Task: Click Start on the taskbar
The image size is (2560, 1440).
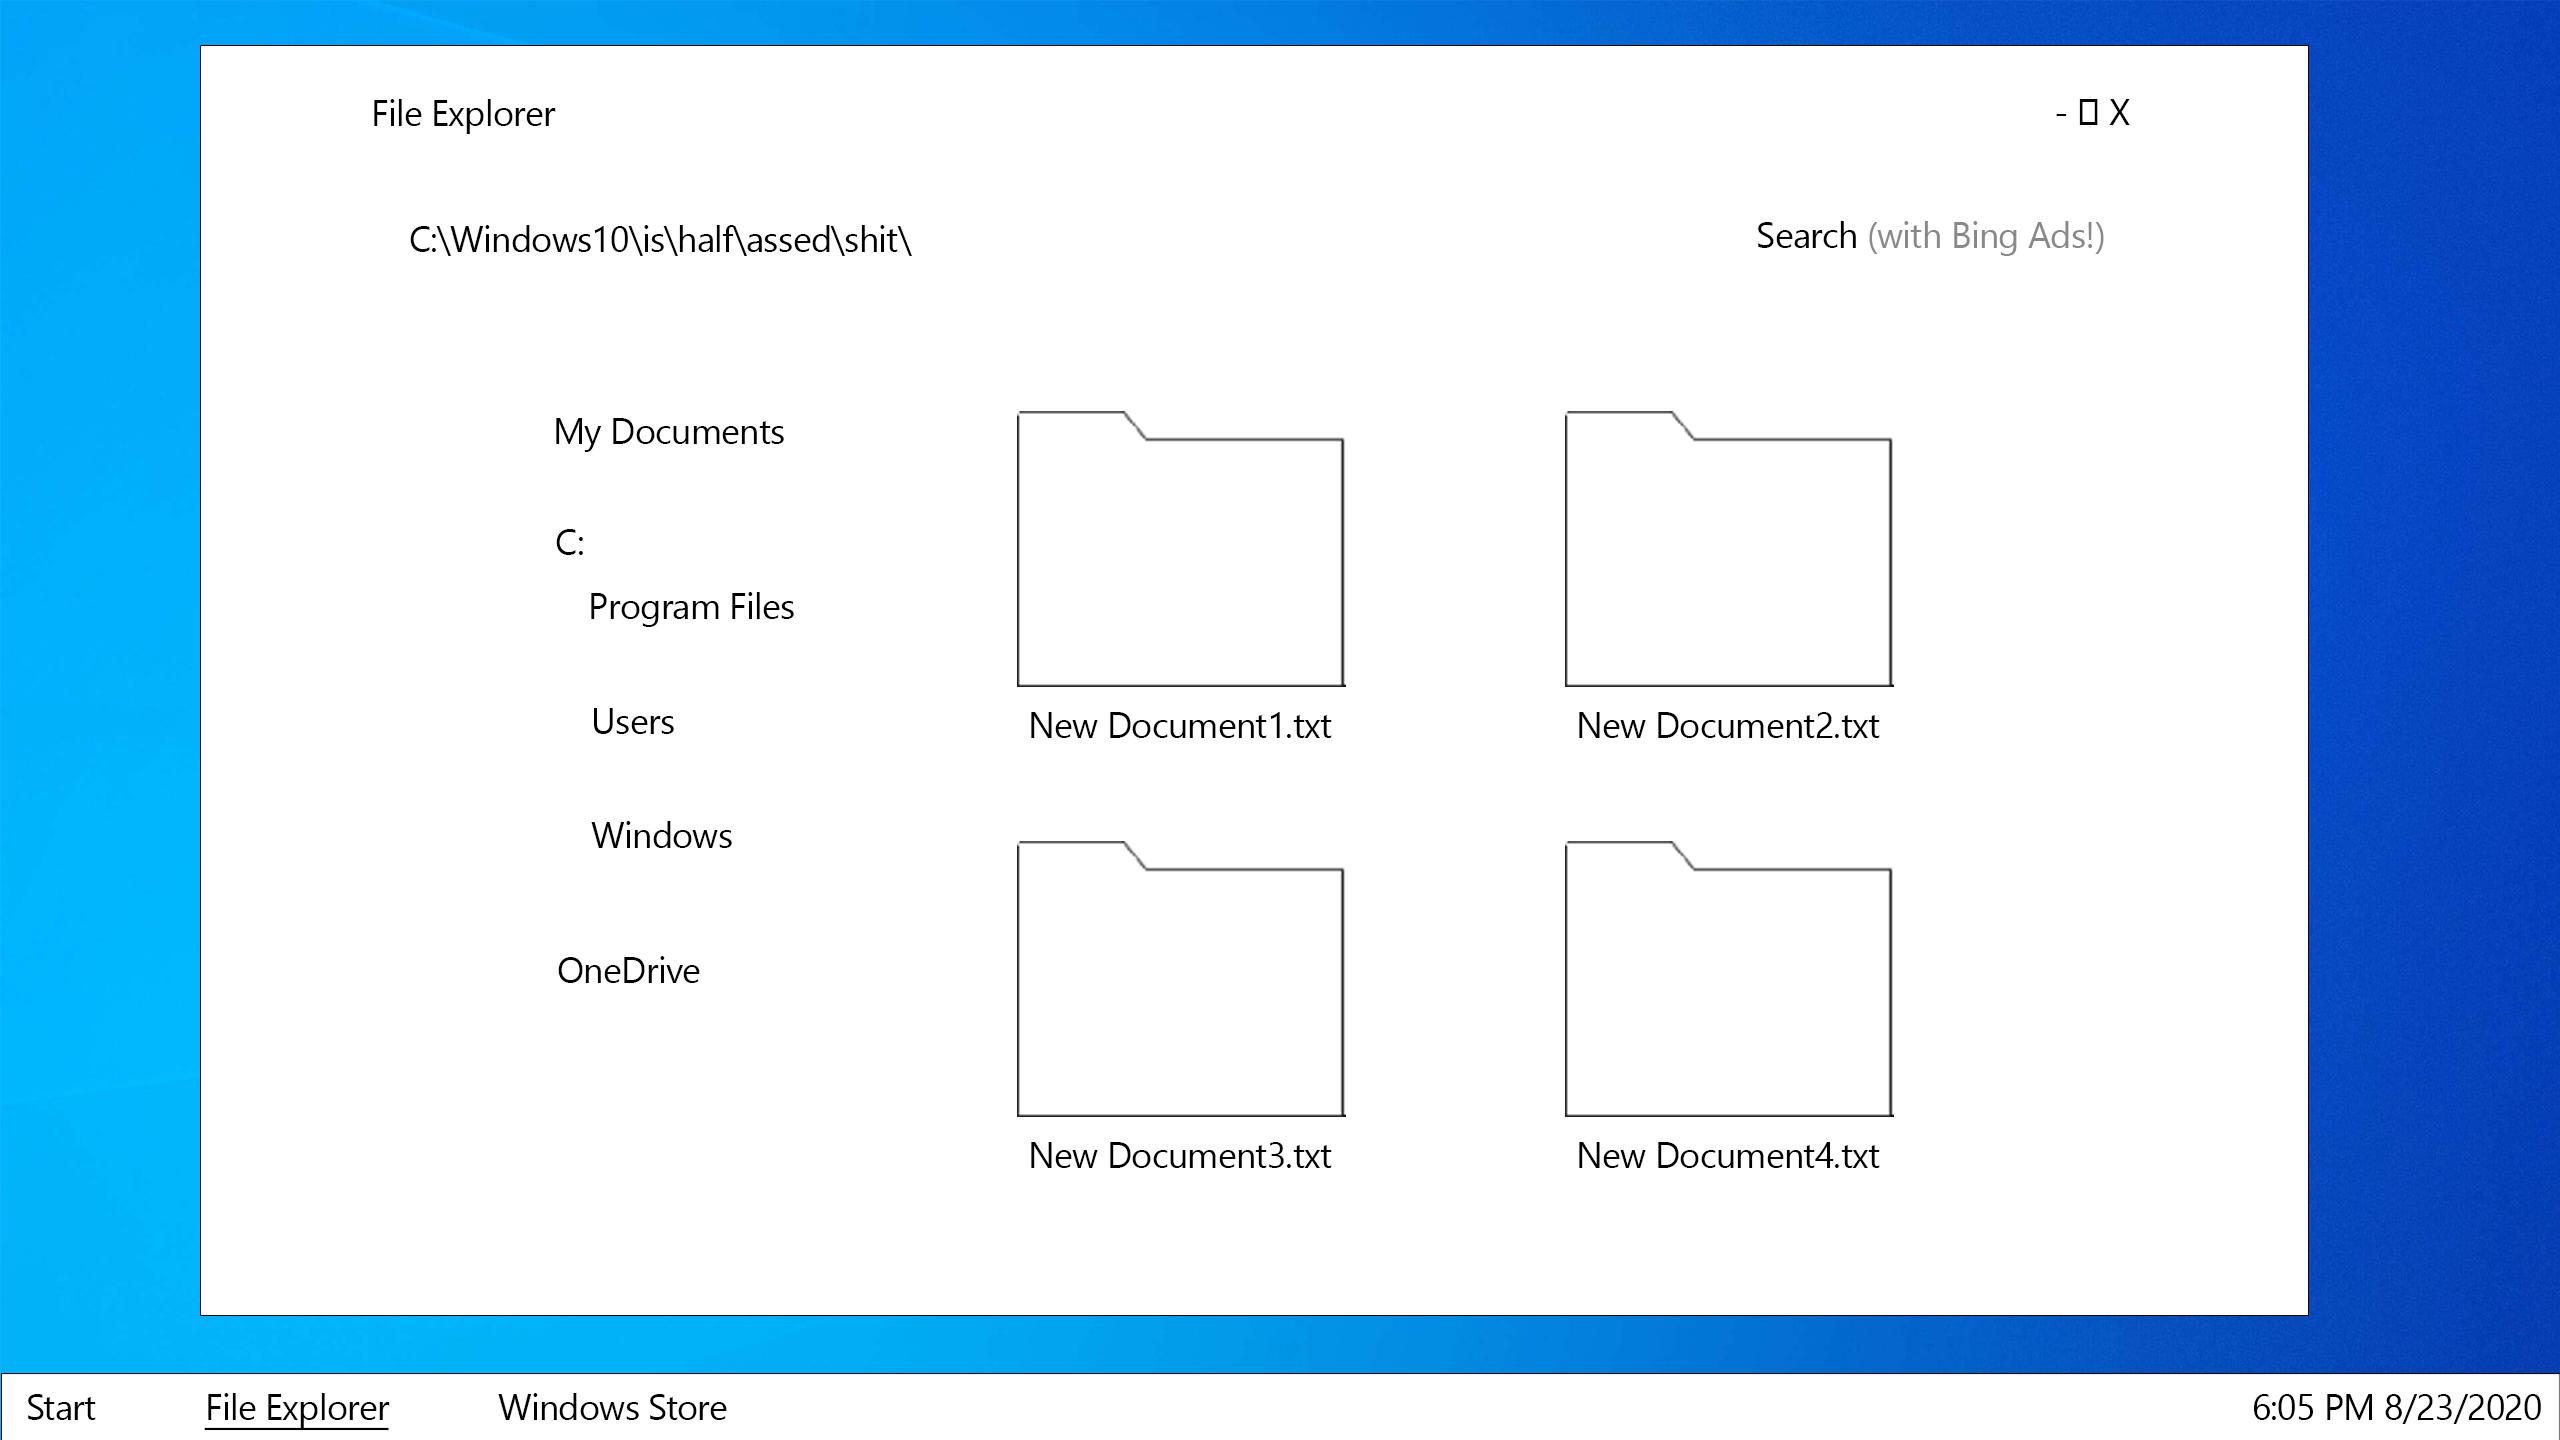Action: click(x=60, y=1407)
